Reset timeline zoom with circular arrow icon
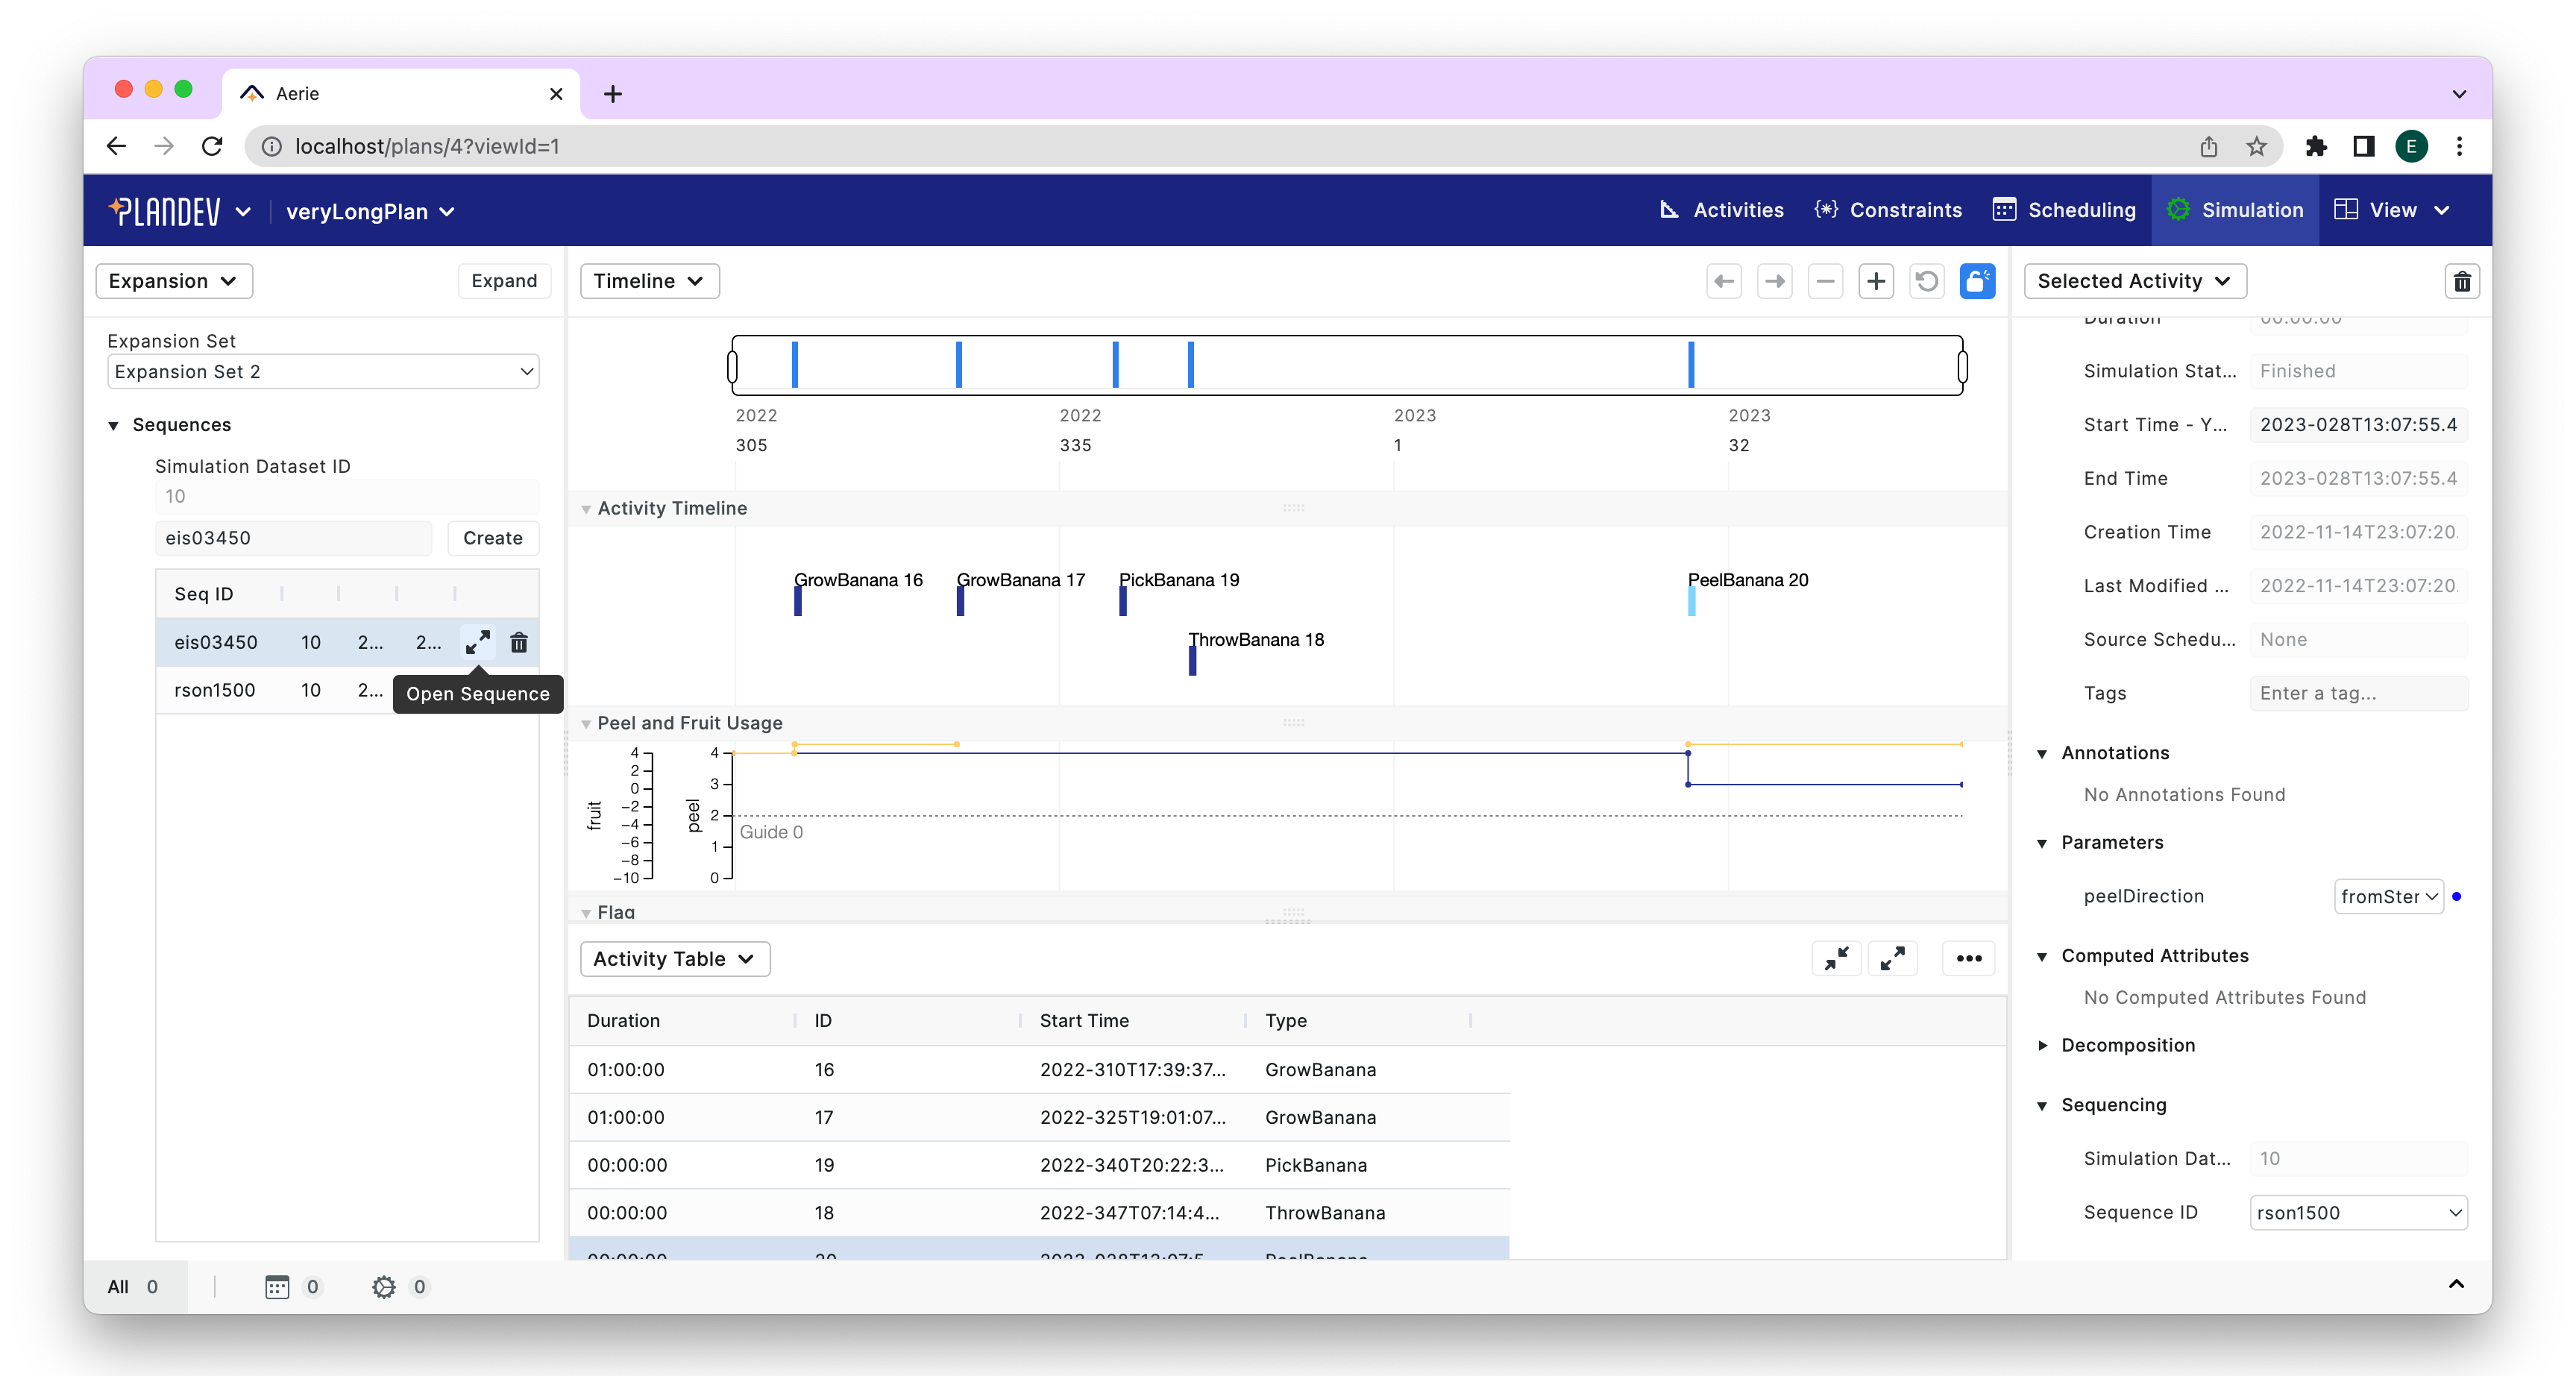The height and width of the screenshot is (1376, 2576). [x=1927, y=281]
